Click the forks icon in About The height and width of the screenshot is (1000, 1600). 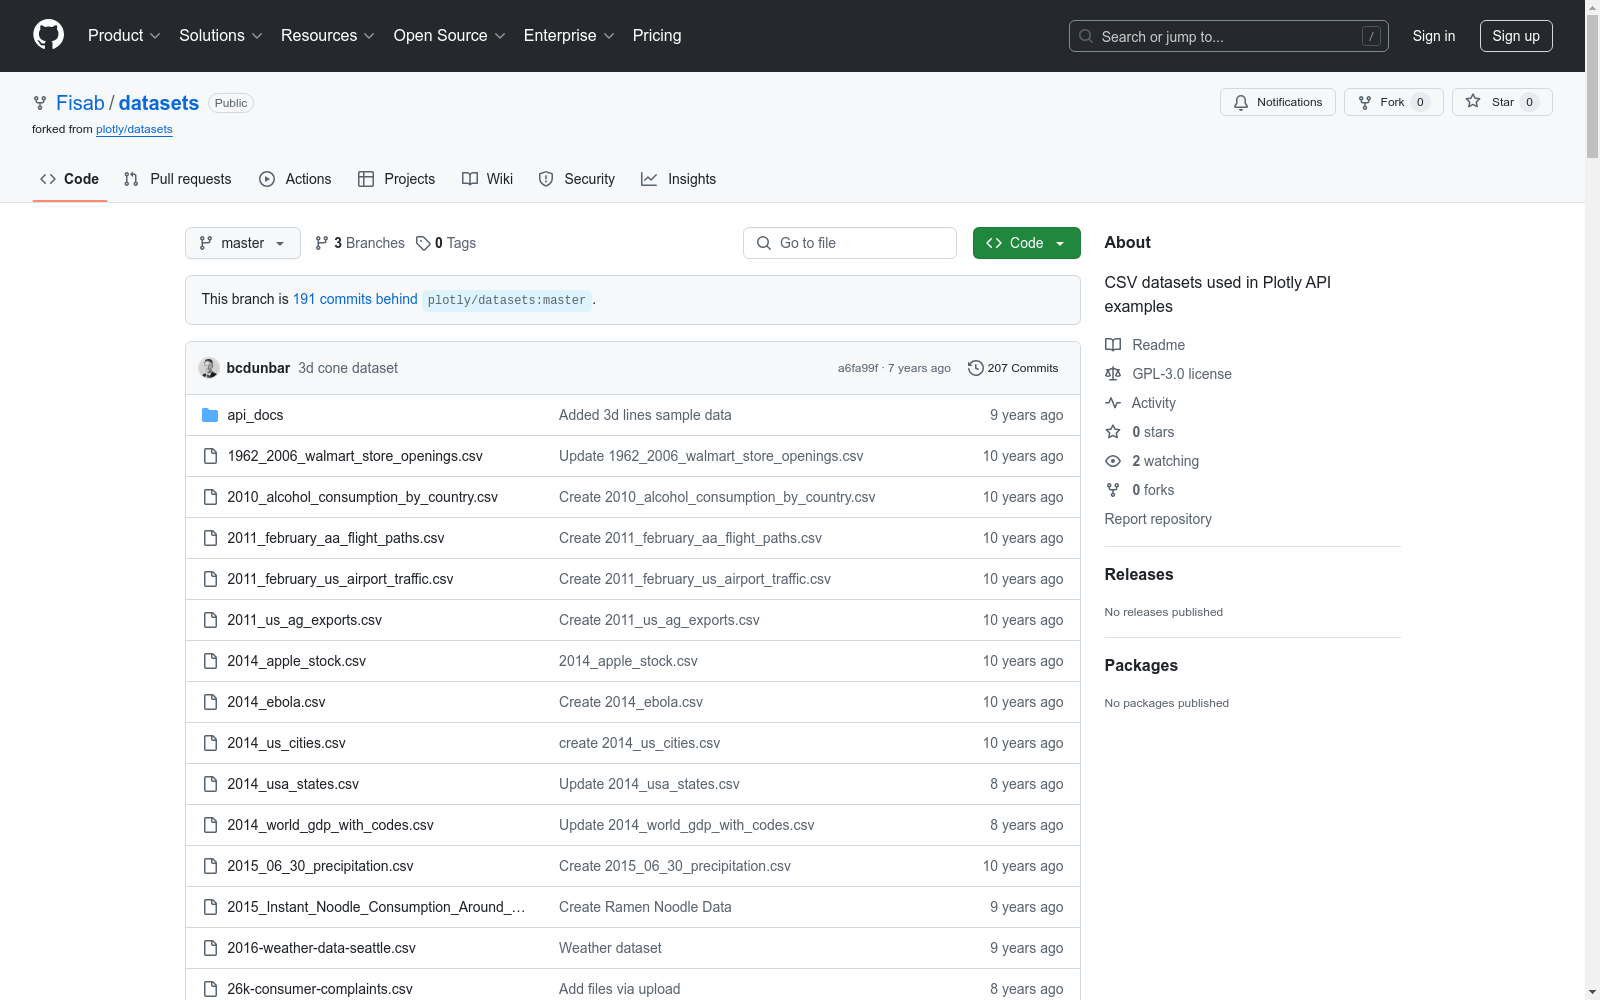pos(1113,490)
